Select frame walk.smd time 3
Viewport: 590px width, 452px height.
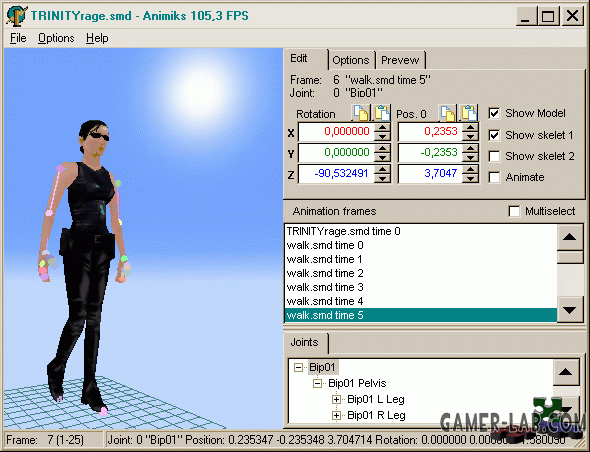421,288
